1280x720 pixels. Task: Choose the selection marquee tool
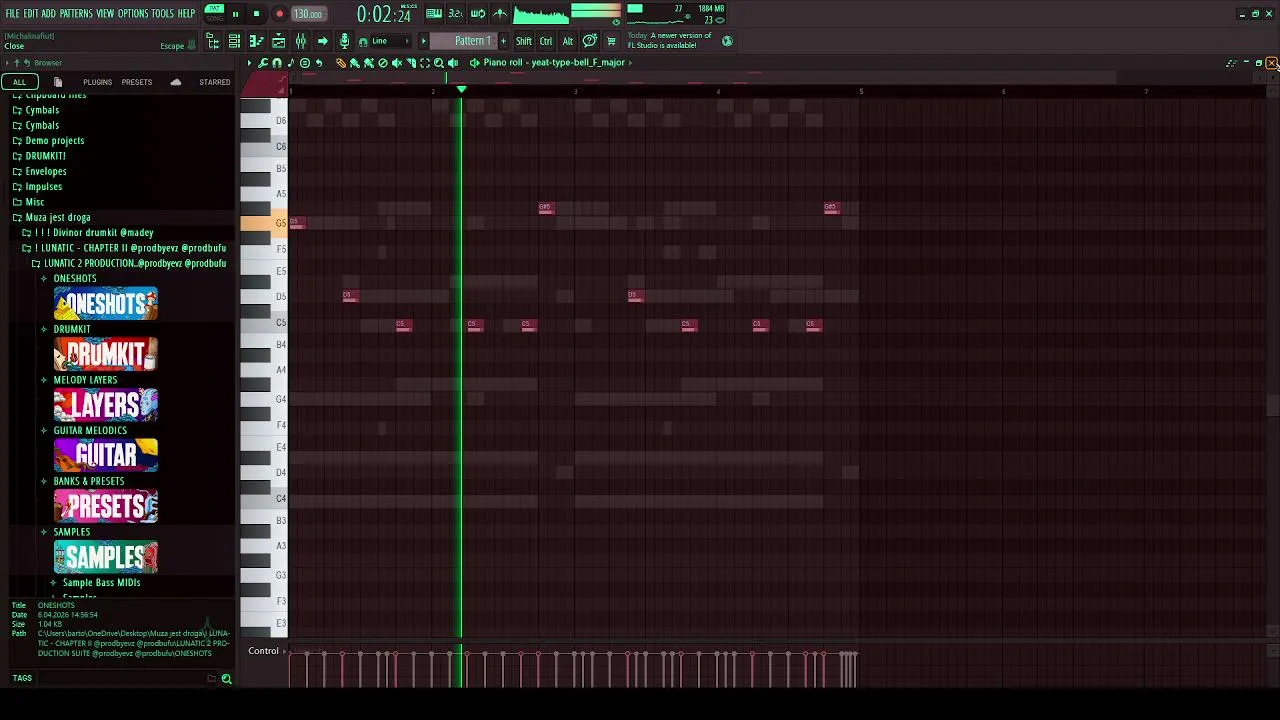[x=425, y=63]
